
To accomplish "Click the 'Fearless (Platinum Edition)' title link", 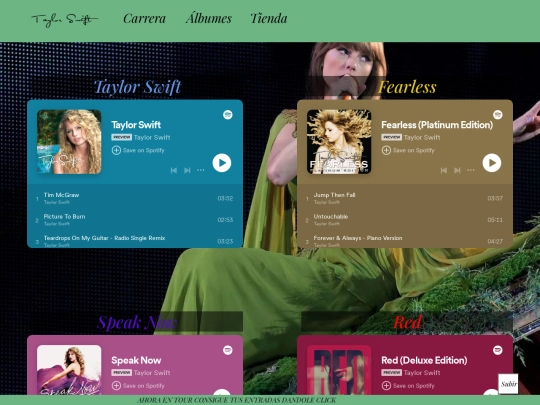I will point(437,125).
